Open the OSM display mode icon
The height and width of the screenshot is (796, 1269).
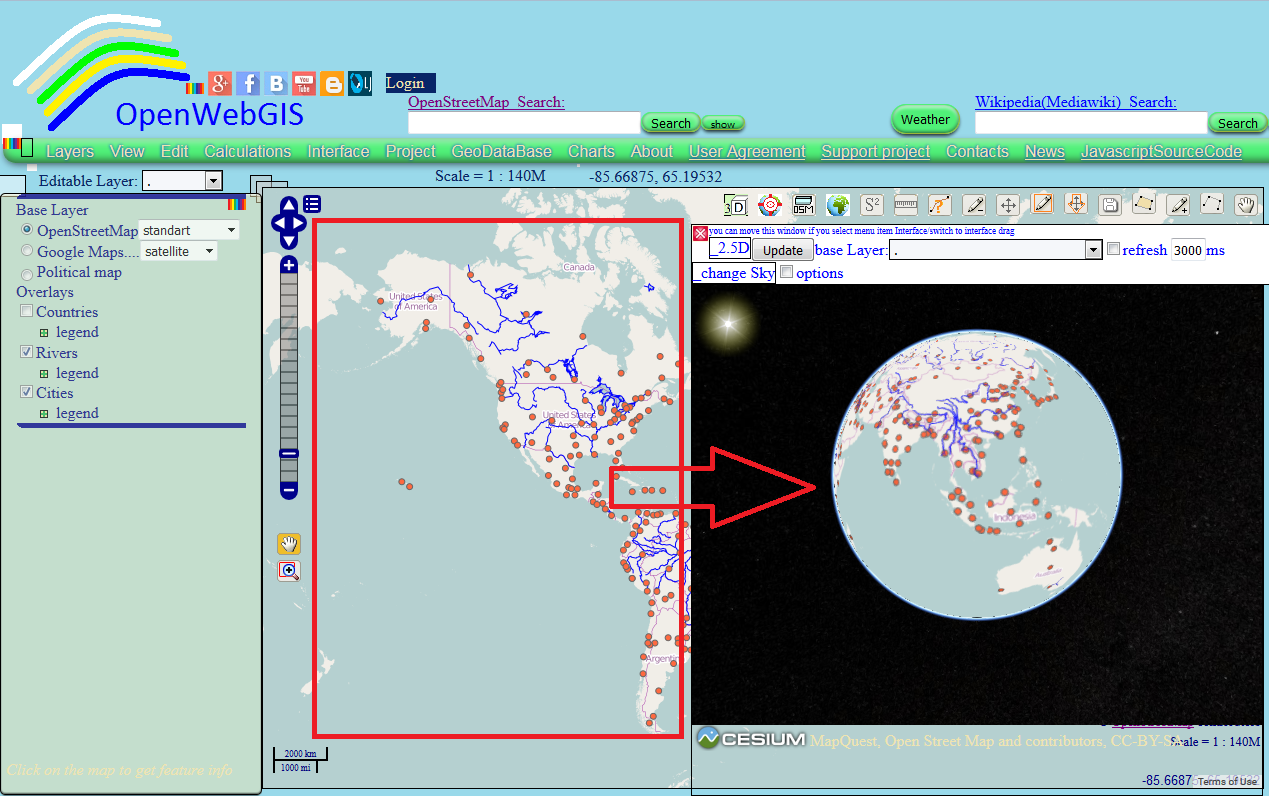[x=803, y=205]
